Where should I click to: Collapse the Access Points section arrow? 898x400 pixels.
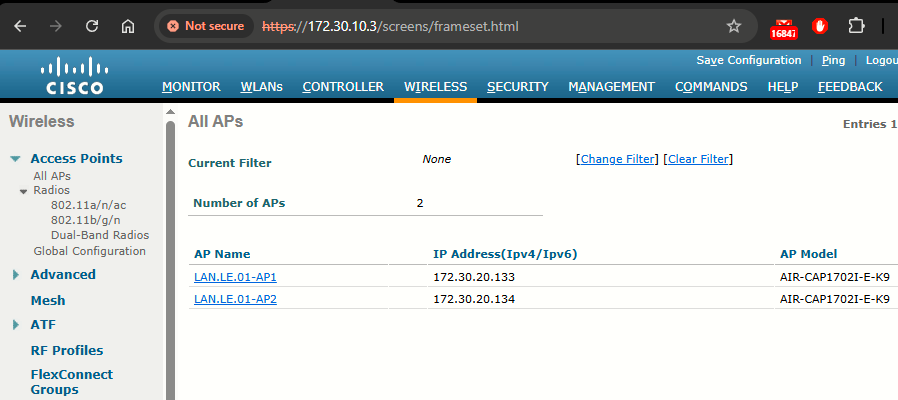coord(16,159)
